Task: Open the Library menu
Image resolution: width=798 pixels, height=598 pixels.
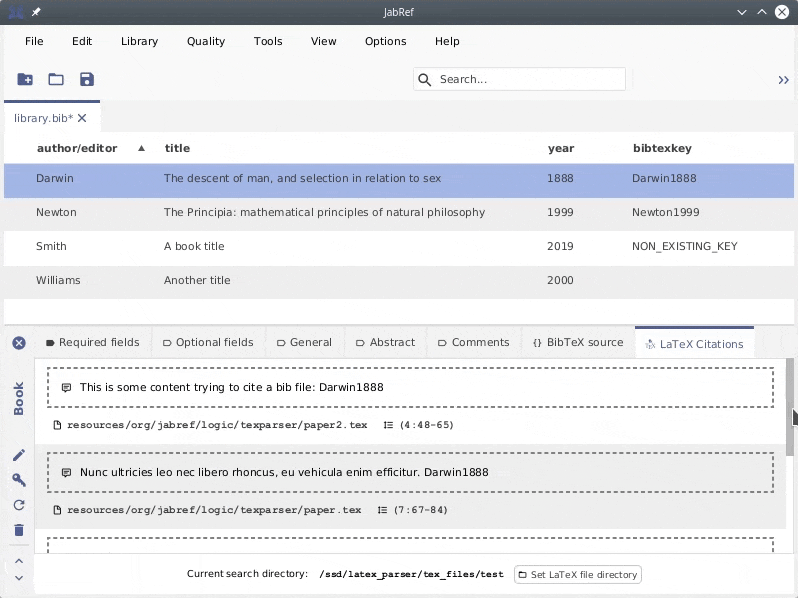Action: 139,41
